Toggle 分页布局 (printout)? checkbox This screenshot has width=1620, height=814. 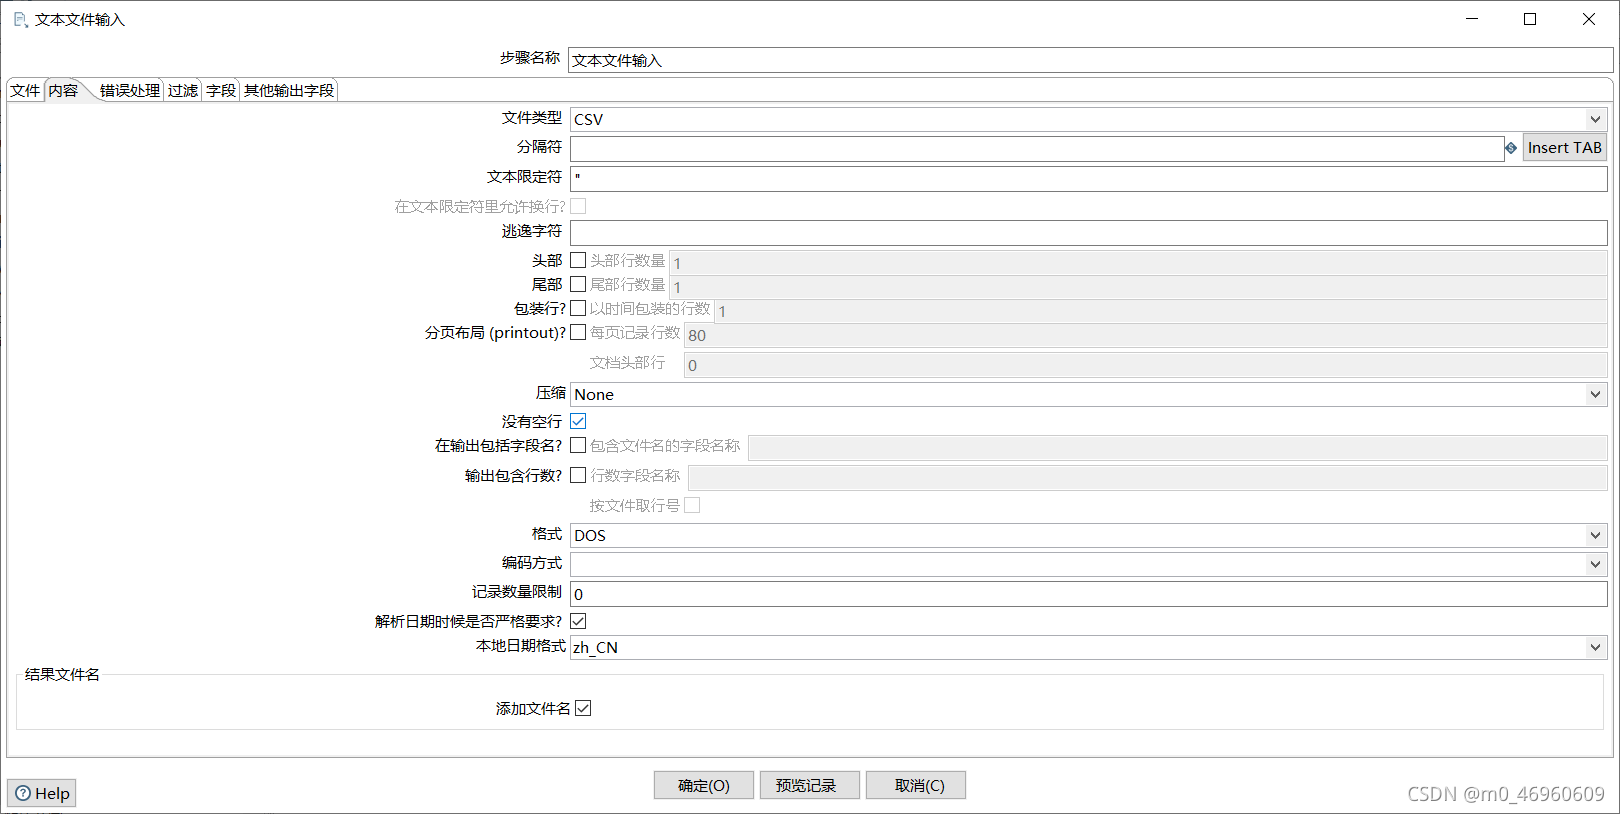click(x=578, y=332)
